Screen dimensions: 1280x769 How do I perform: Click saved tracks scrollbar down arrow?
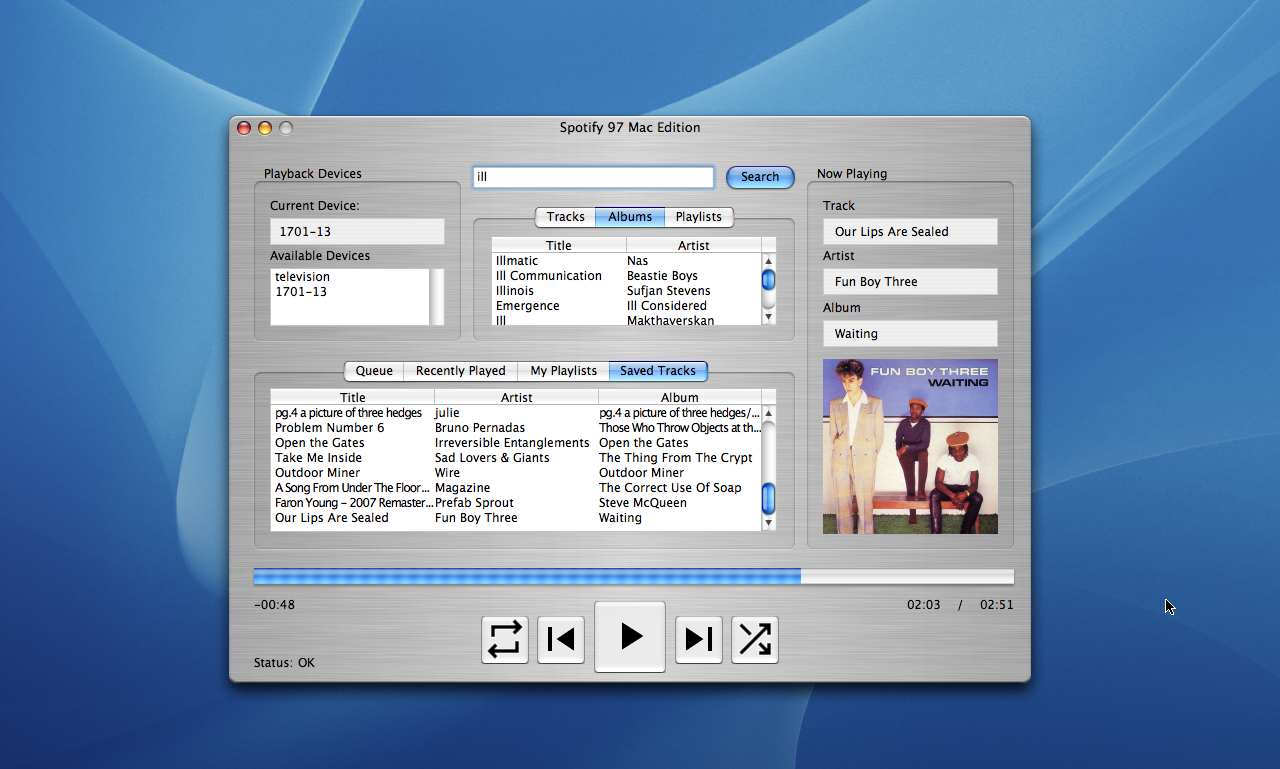coord(769,522)
